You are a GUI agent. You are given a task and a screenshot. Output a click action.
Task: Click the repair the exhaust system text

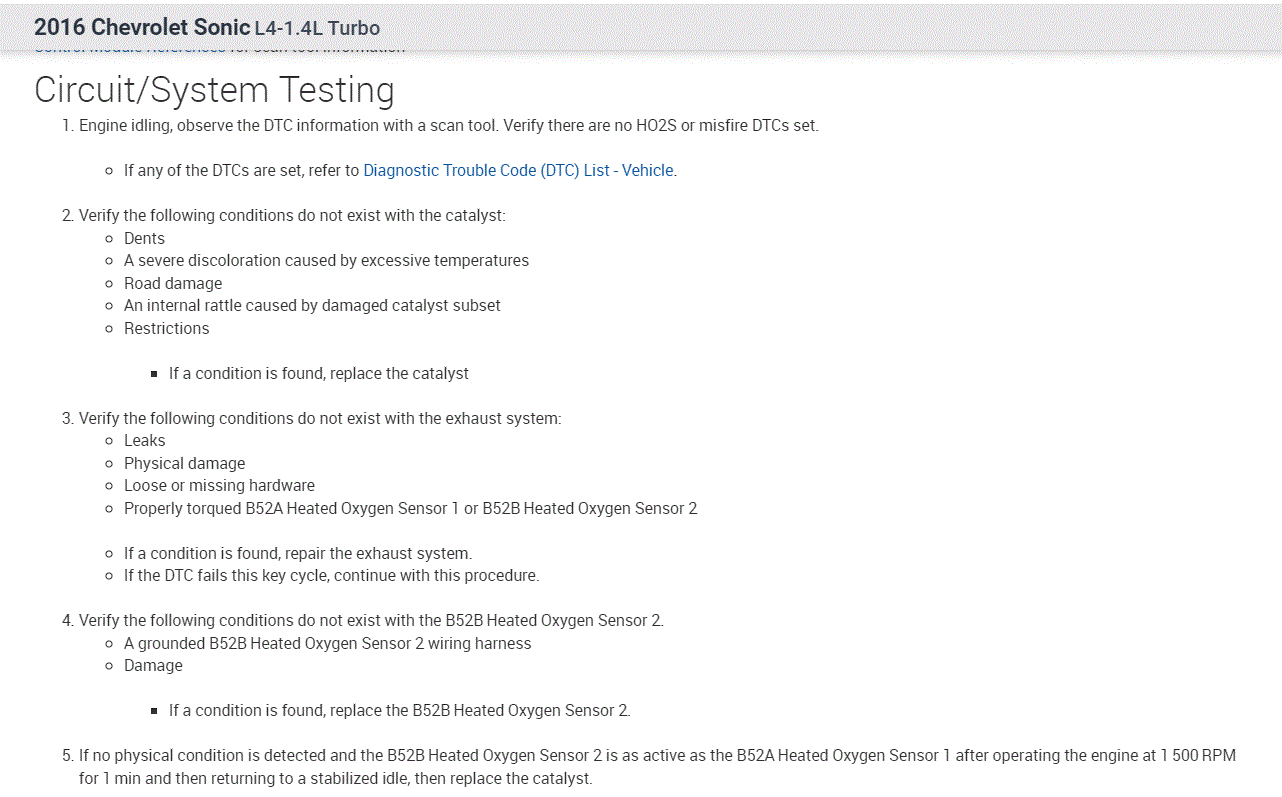pos(297,553)
